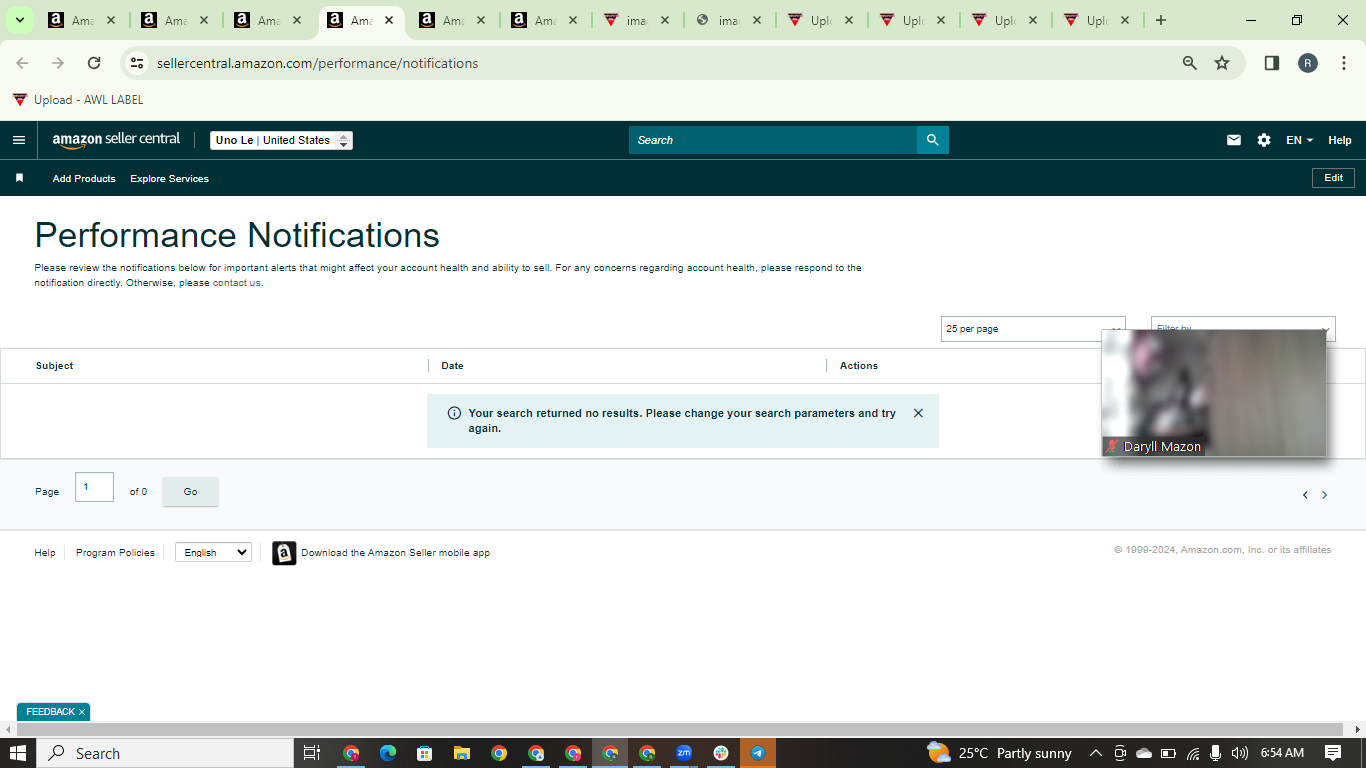
Task: Open Chrome zoom magnifier in address bar
Action: pyautogui.click(x=1190, y=63)
